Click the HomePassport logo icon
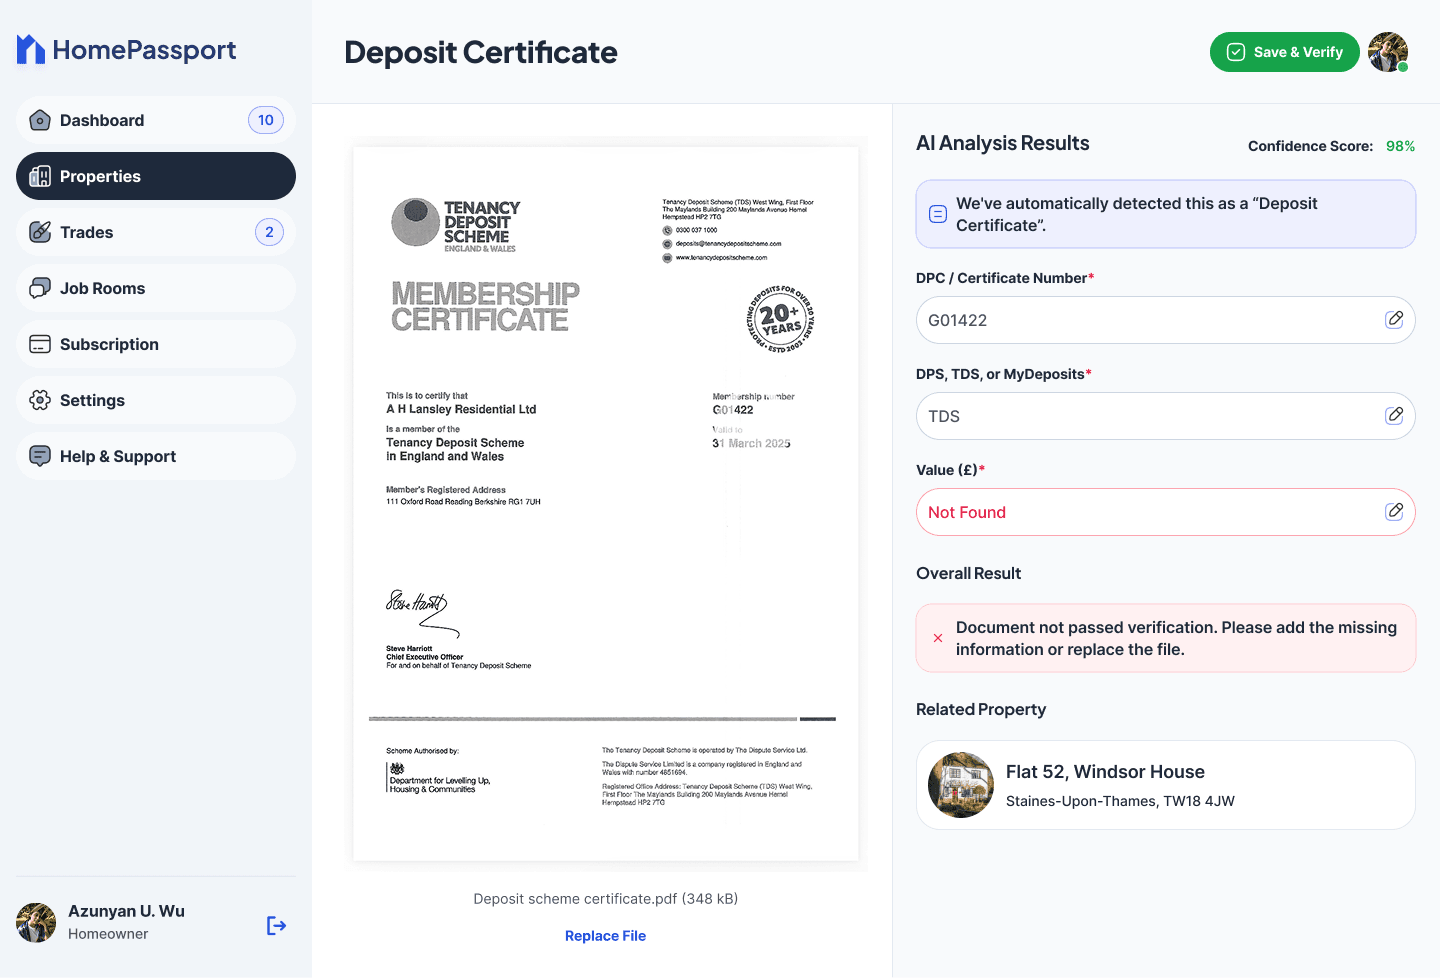This screenshot has width=1440, height=978. pyautogui.click(x=31, y=50)
